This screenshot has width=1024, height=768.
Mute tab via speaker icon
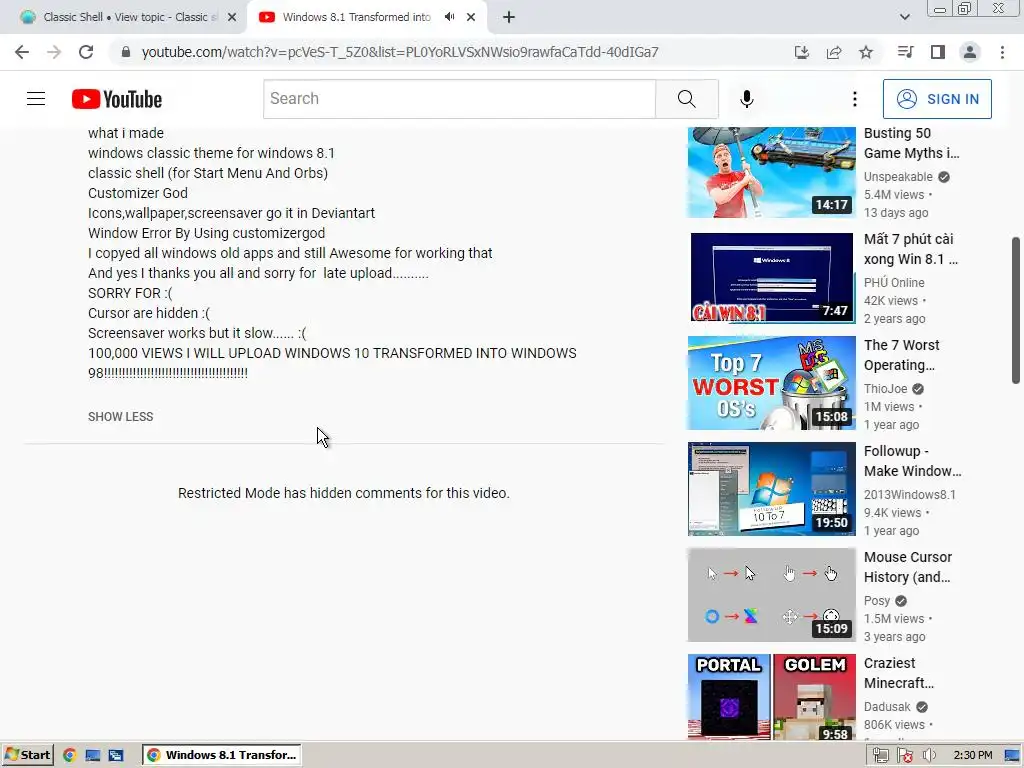[x=449, y=17]
